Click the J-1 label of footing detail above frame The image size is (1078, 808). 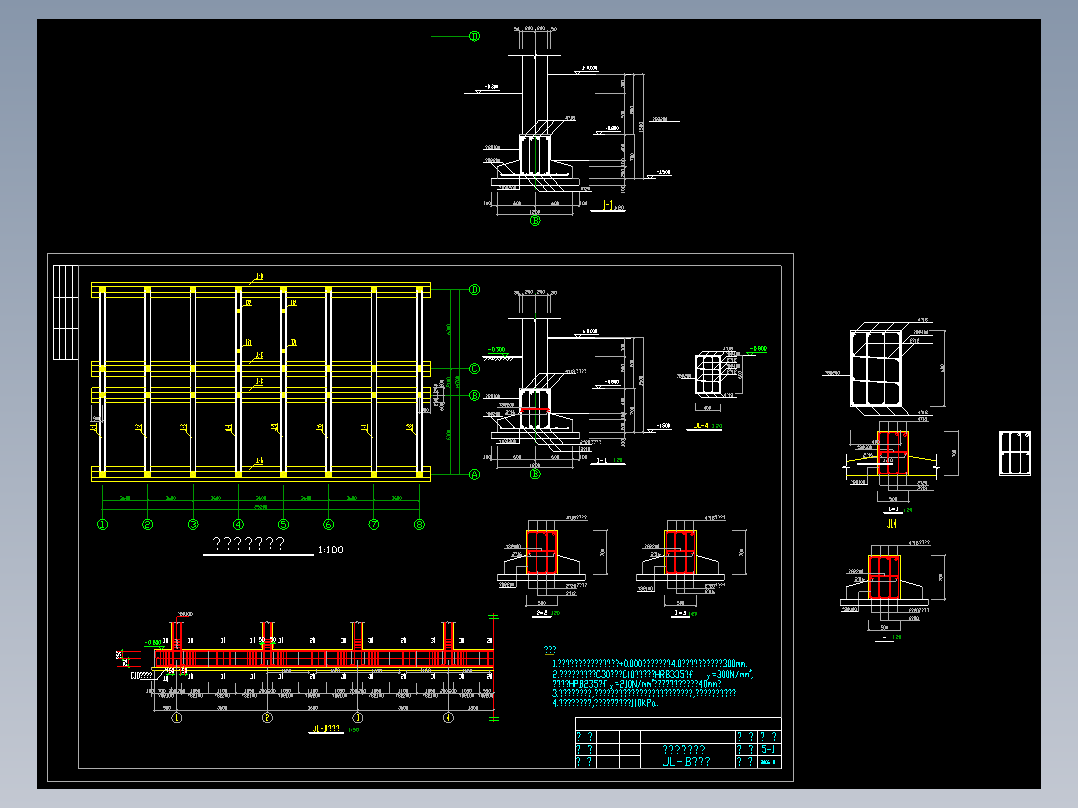[x=608, y=205]
